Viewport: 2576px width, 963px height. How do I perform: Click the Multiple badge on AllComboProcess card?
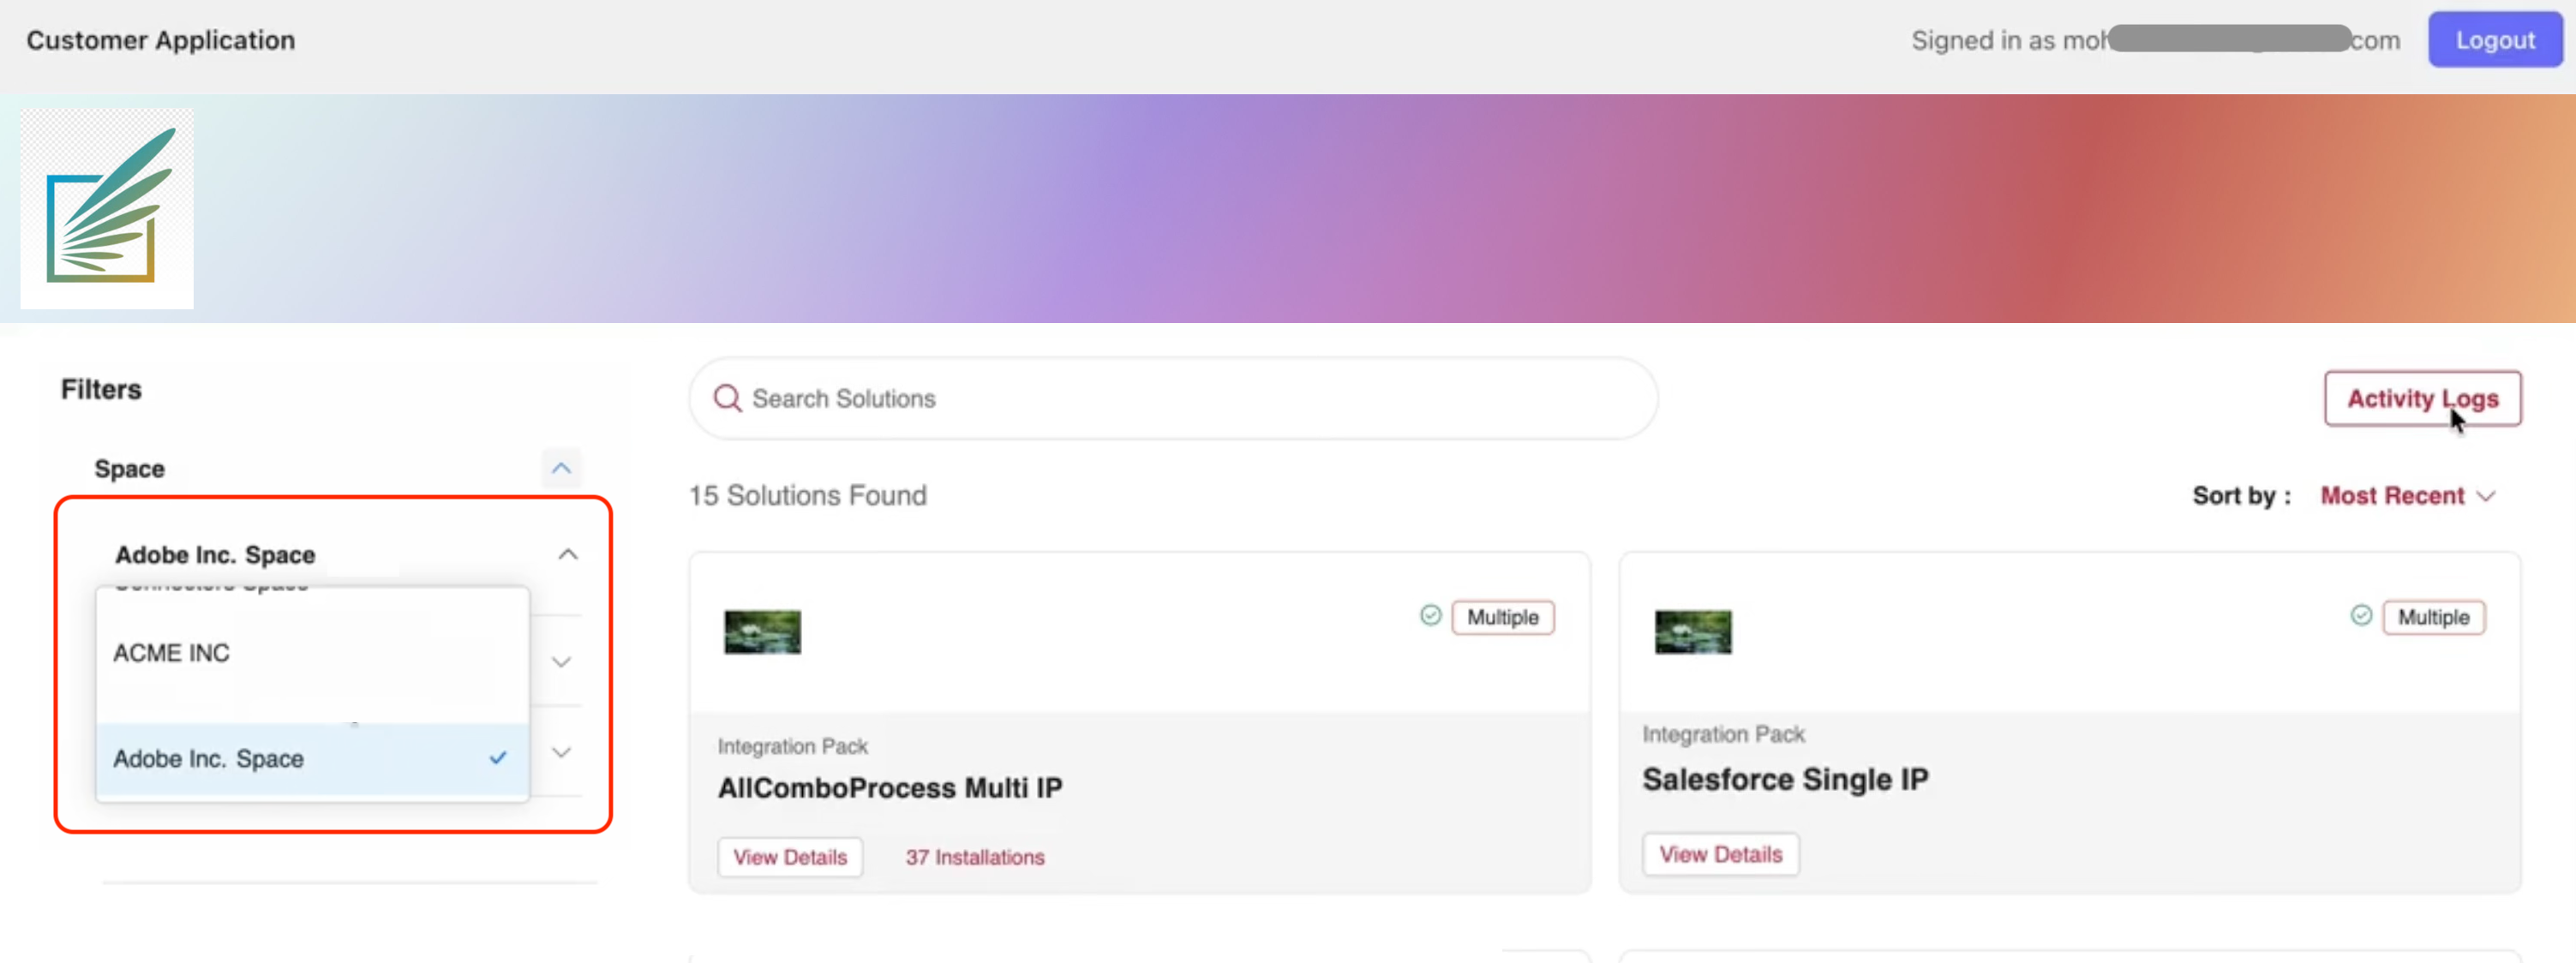[x=1502, y=617]
